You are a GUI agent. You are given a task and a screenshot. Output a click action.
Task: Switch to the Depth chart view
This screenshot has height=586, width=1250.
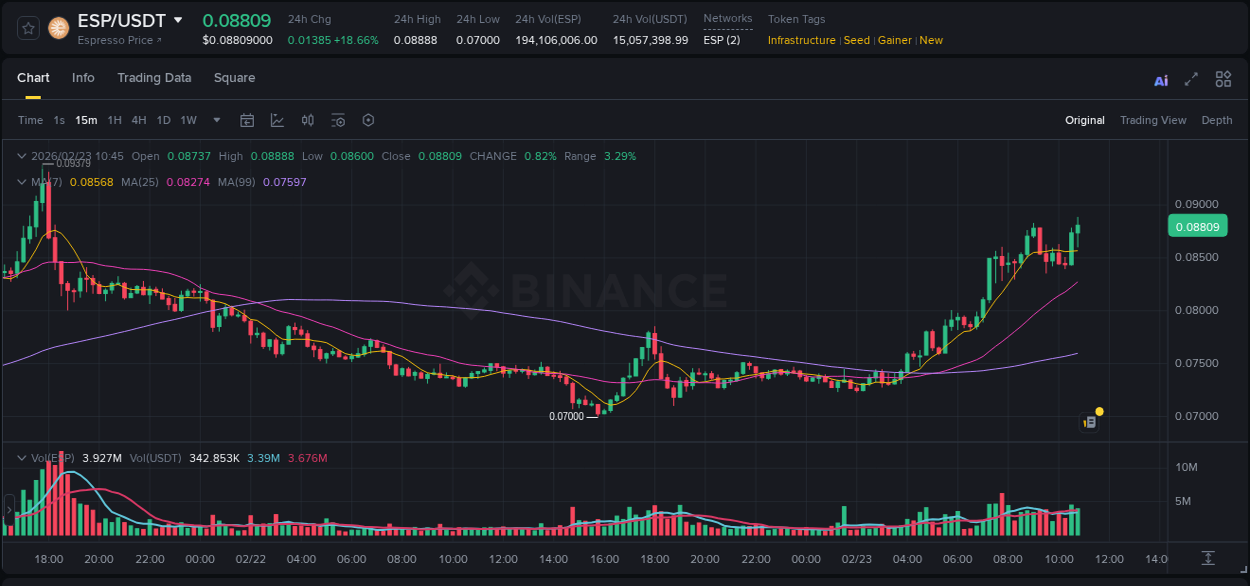click(x=1217, y=120)
